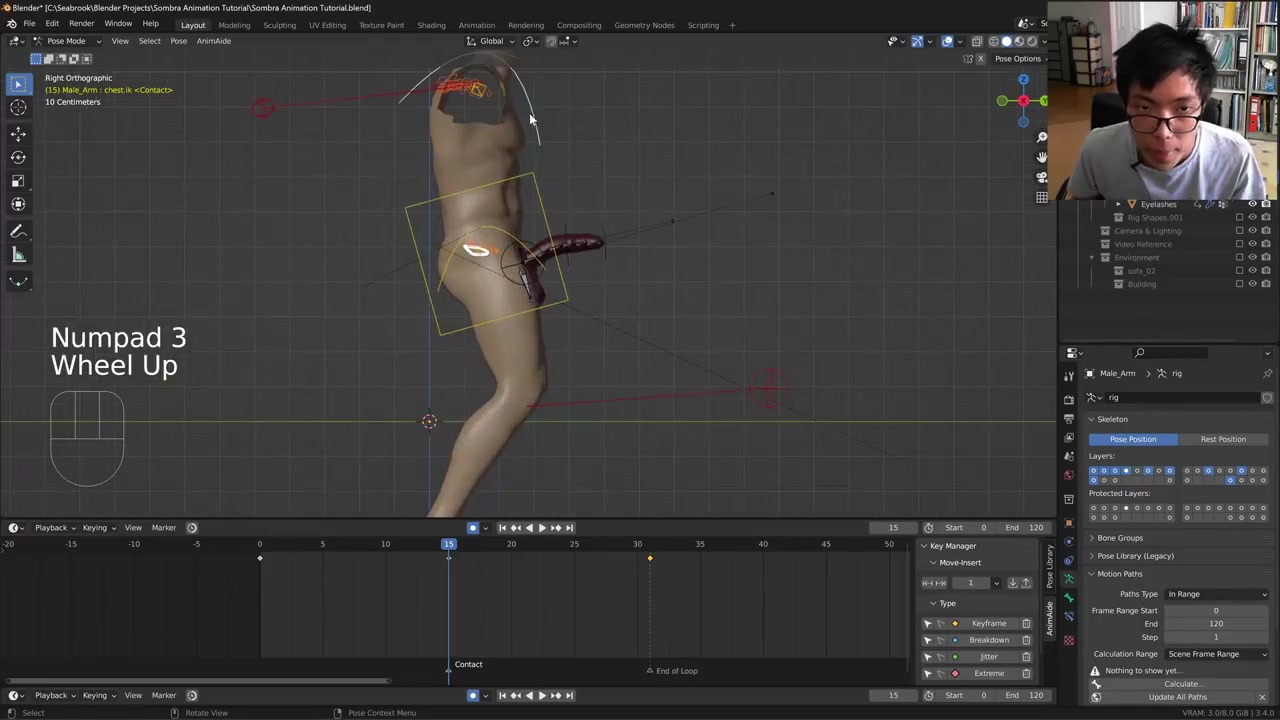
Task: Open the AnimAide menu in viewport header
Action: coord(213,41)
